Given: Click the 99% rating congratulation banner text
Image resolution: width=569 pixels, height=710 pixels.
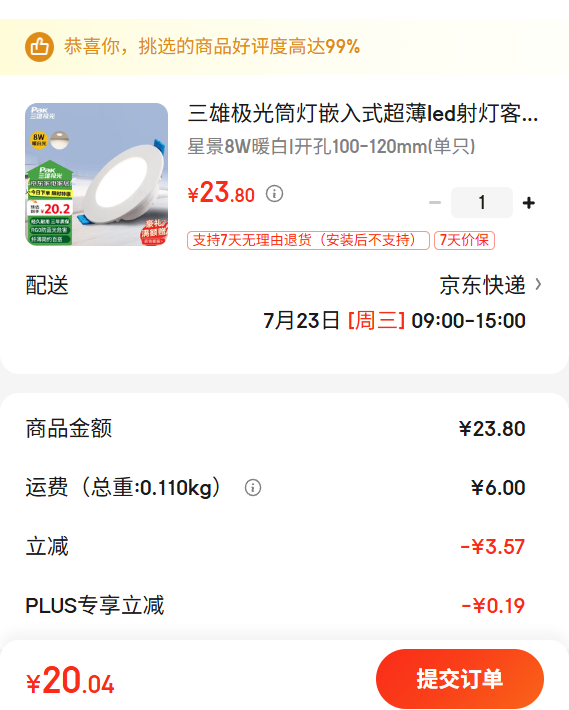Looking at the screenshot, I should (212, 46).
